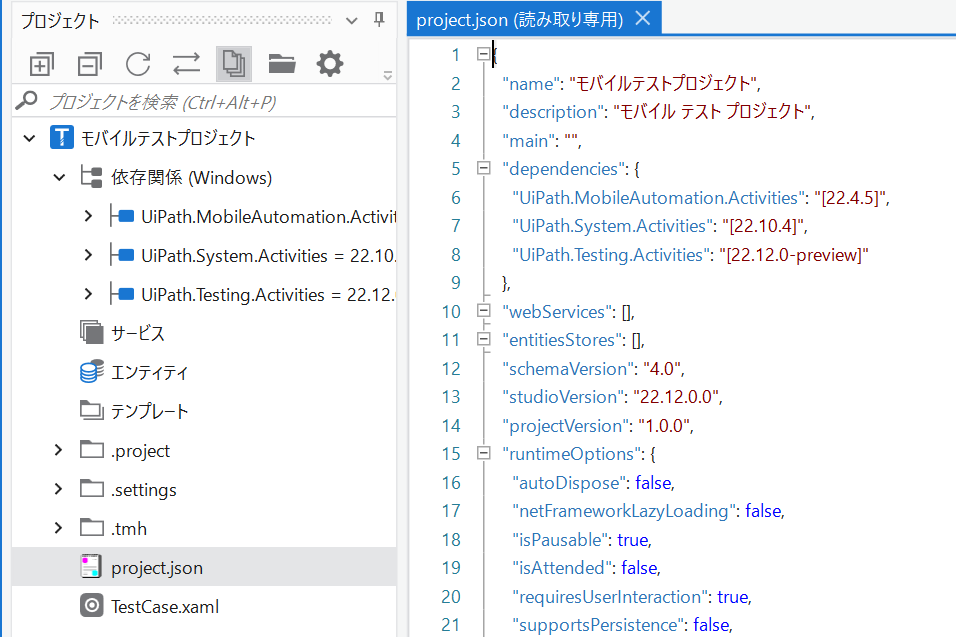Click the project.json file icon

(91, 566)
